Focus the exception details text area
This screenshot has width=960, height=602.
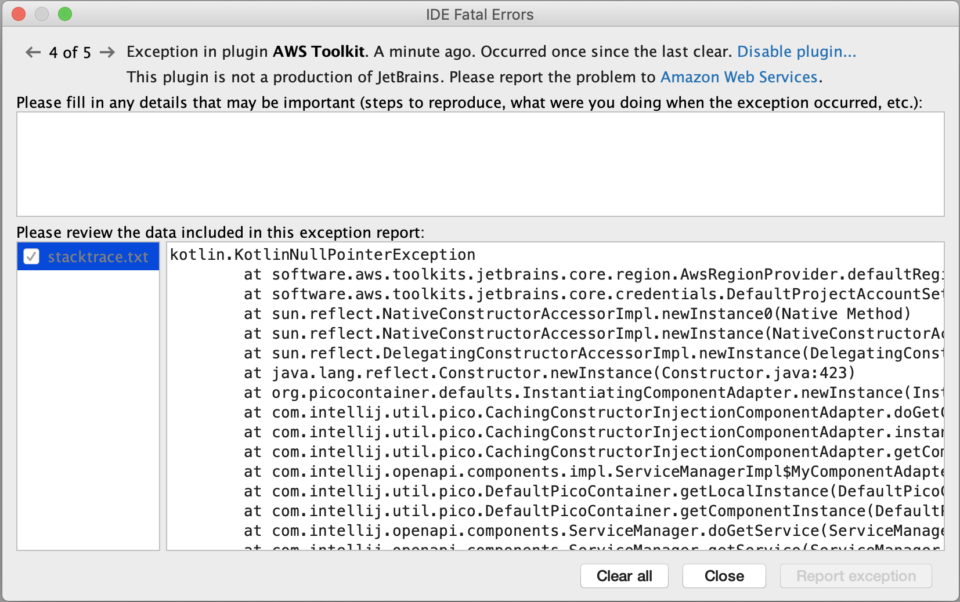tap(480, 164)
